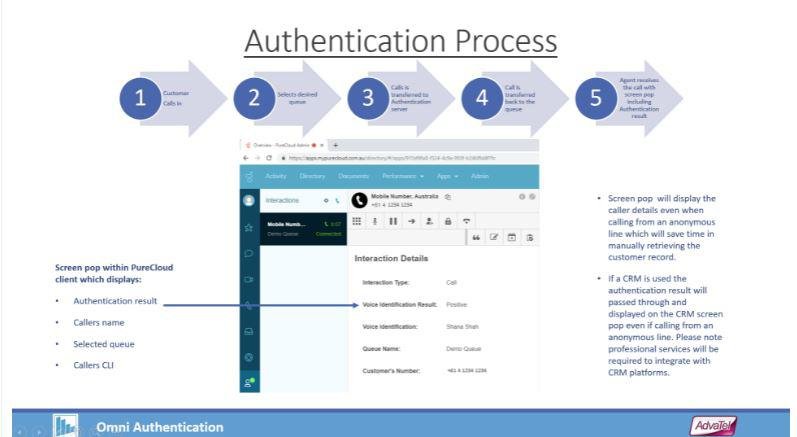Open the Directory menu
This screenshot has width=797, height=437.
(312, 176)
